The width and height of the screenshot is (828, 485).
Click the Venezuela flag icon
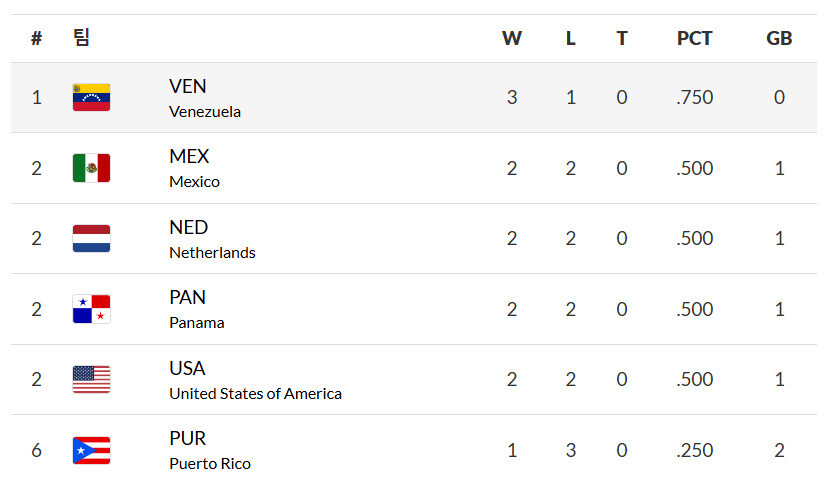point(91,98)
